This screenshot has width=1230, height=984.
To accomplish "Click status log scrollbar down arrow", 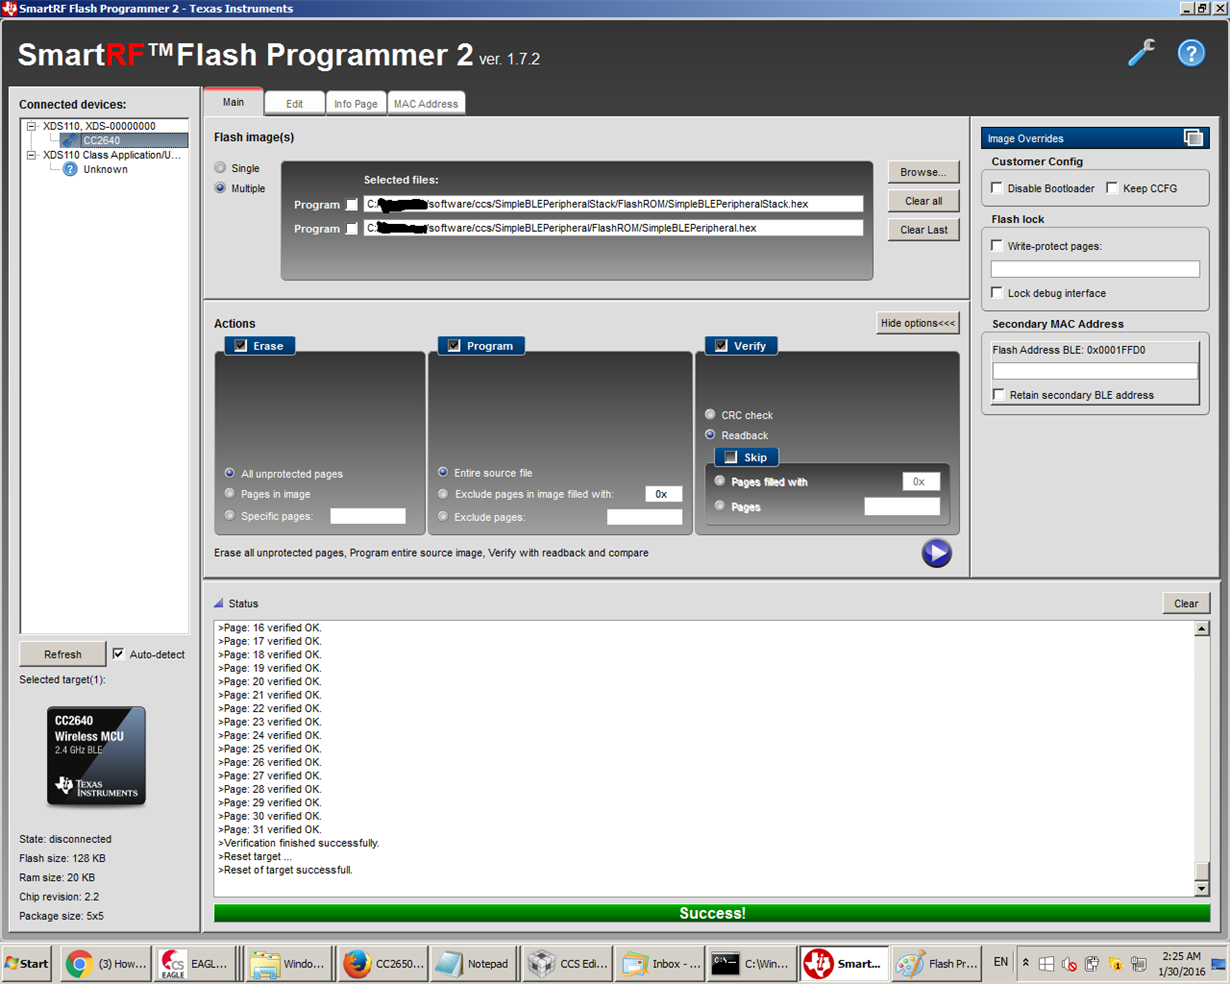I will pos(1202,888).
